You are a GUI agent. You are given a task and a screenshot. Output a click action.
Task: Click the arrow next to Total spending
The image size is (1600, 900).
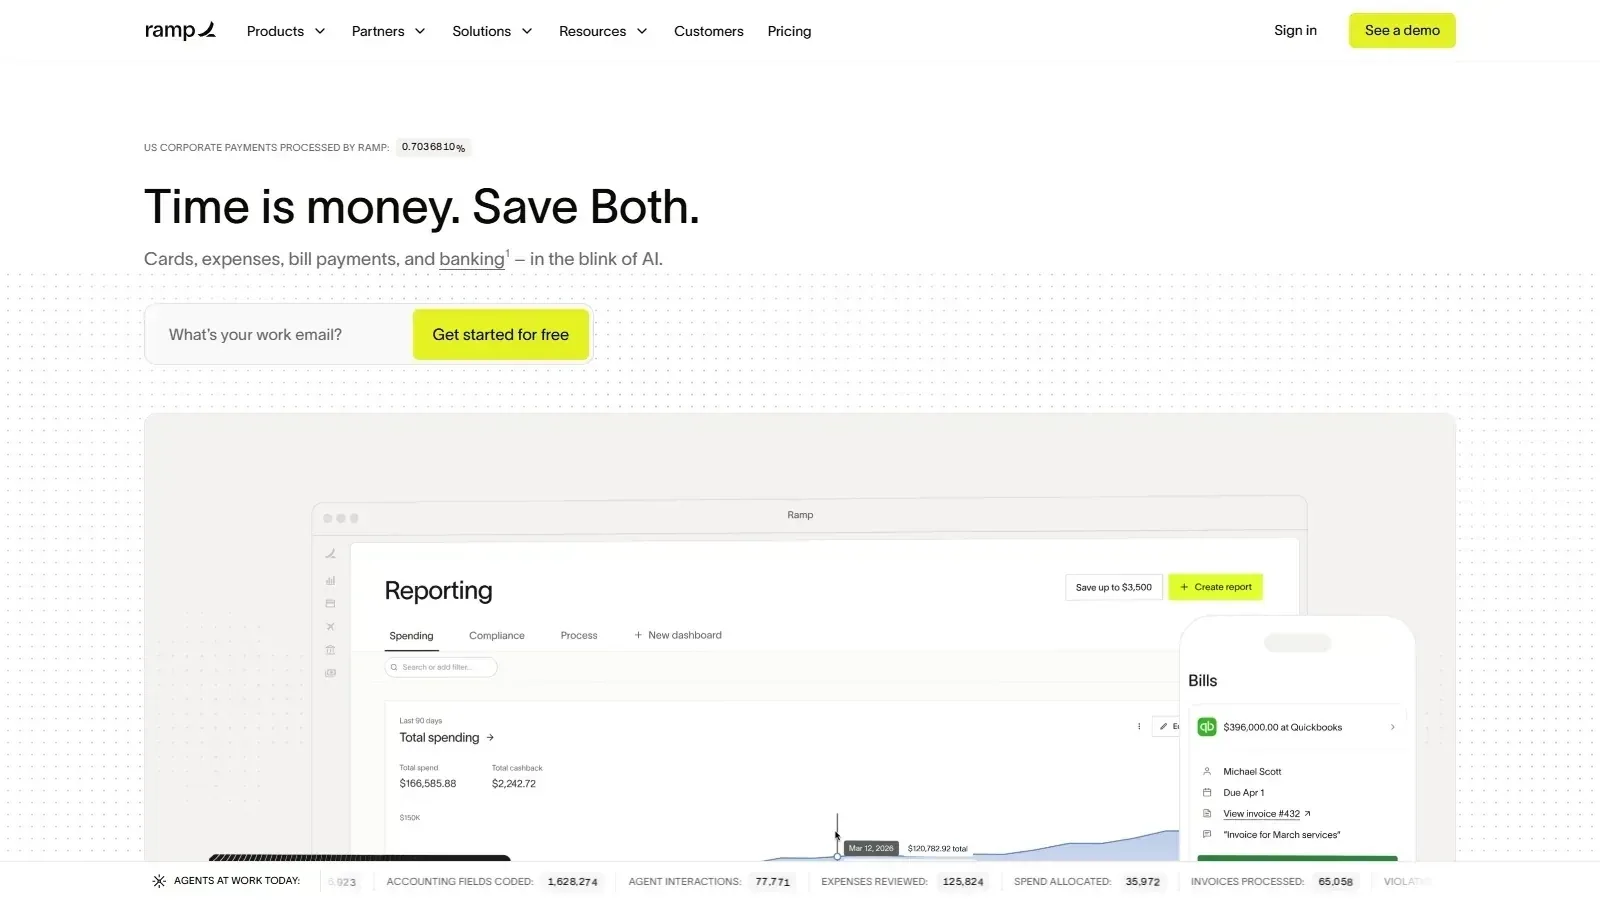click(490, 738)
